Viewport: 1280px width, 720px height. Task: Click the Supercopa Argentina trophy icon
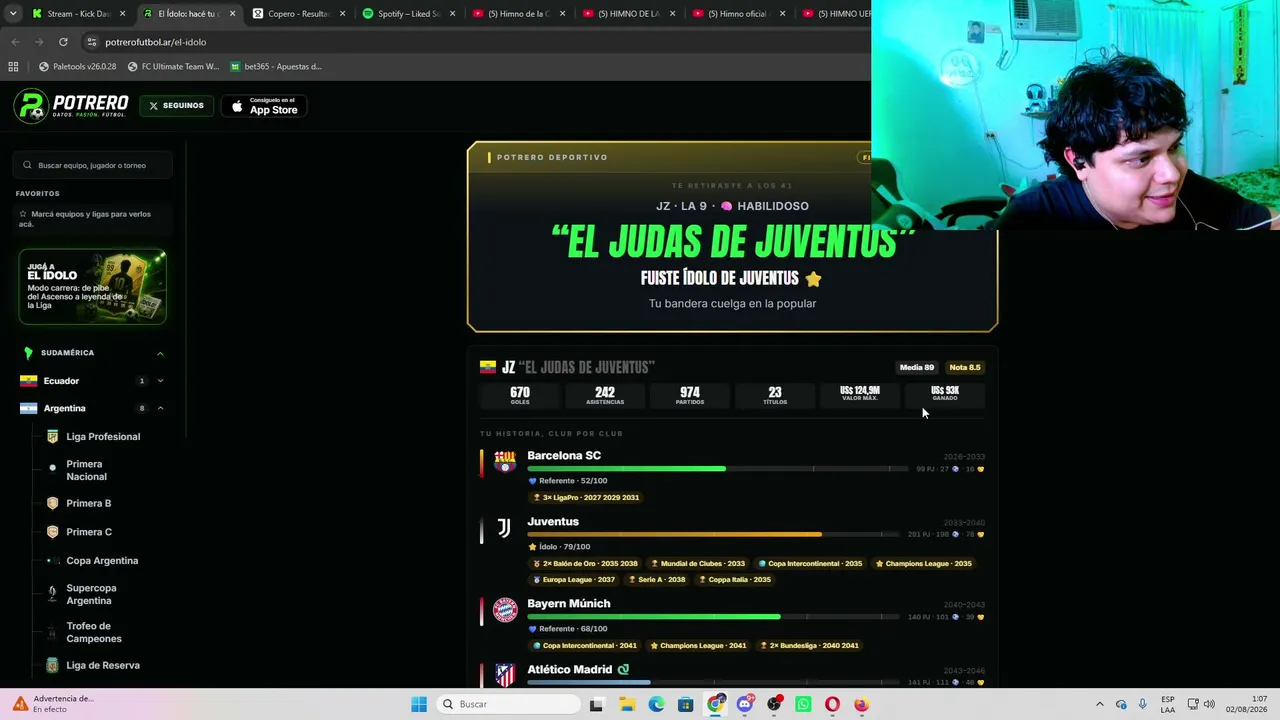click(52, 594)
